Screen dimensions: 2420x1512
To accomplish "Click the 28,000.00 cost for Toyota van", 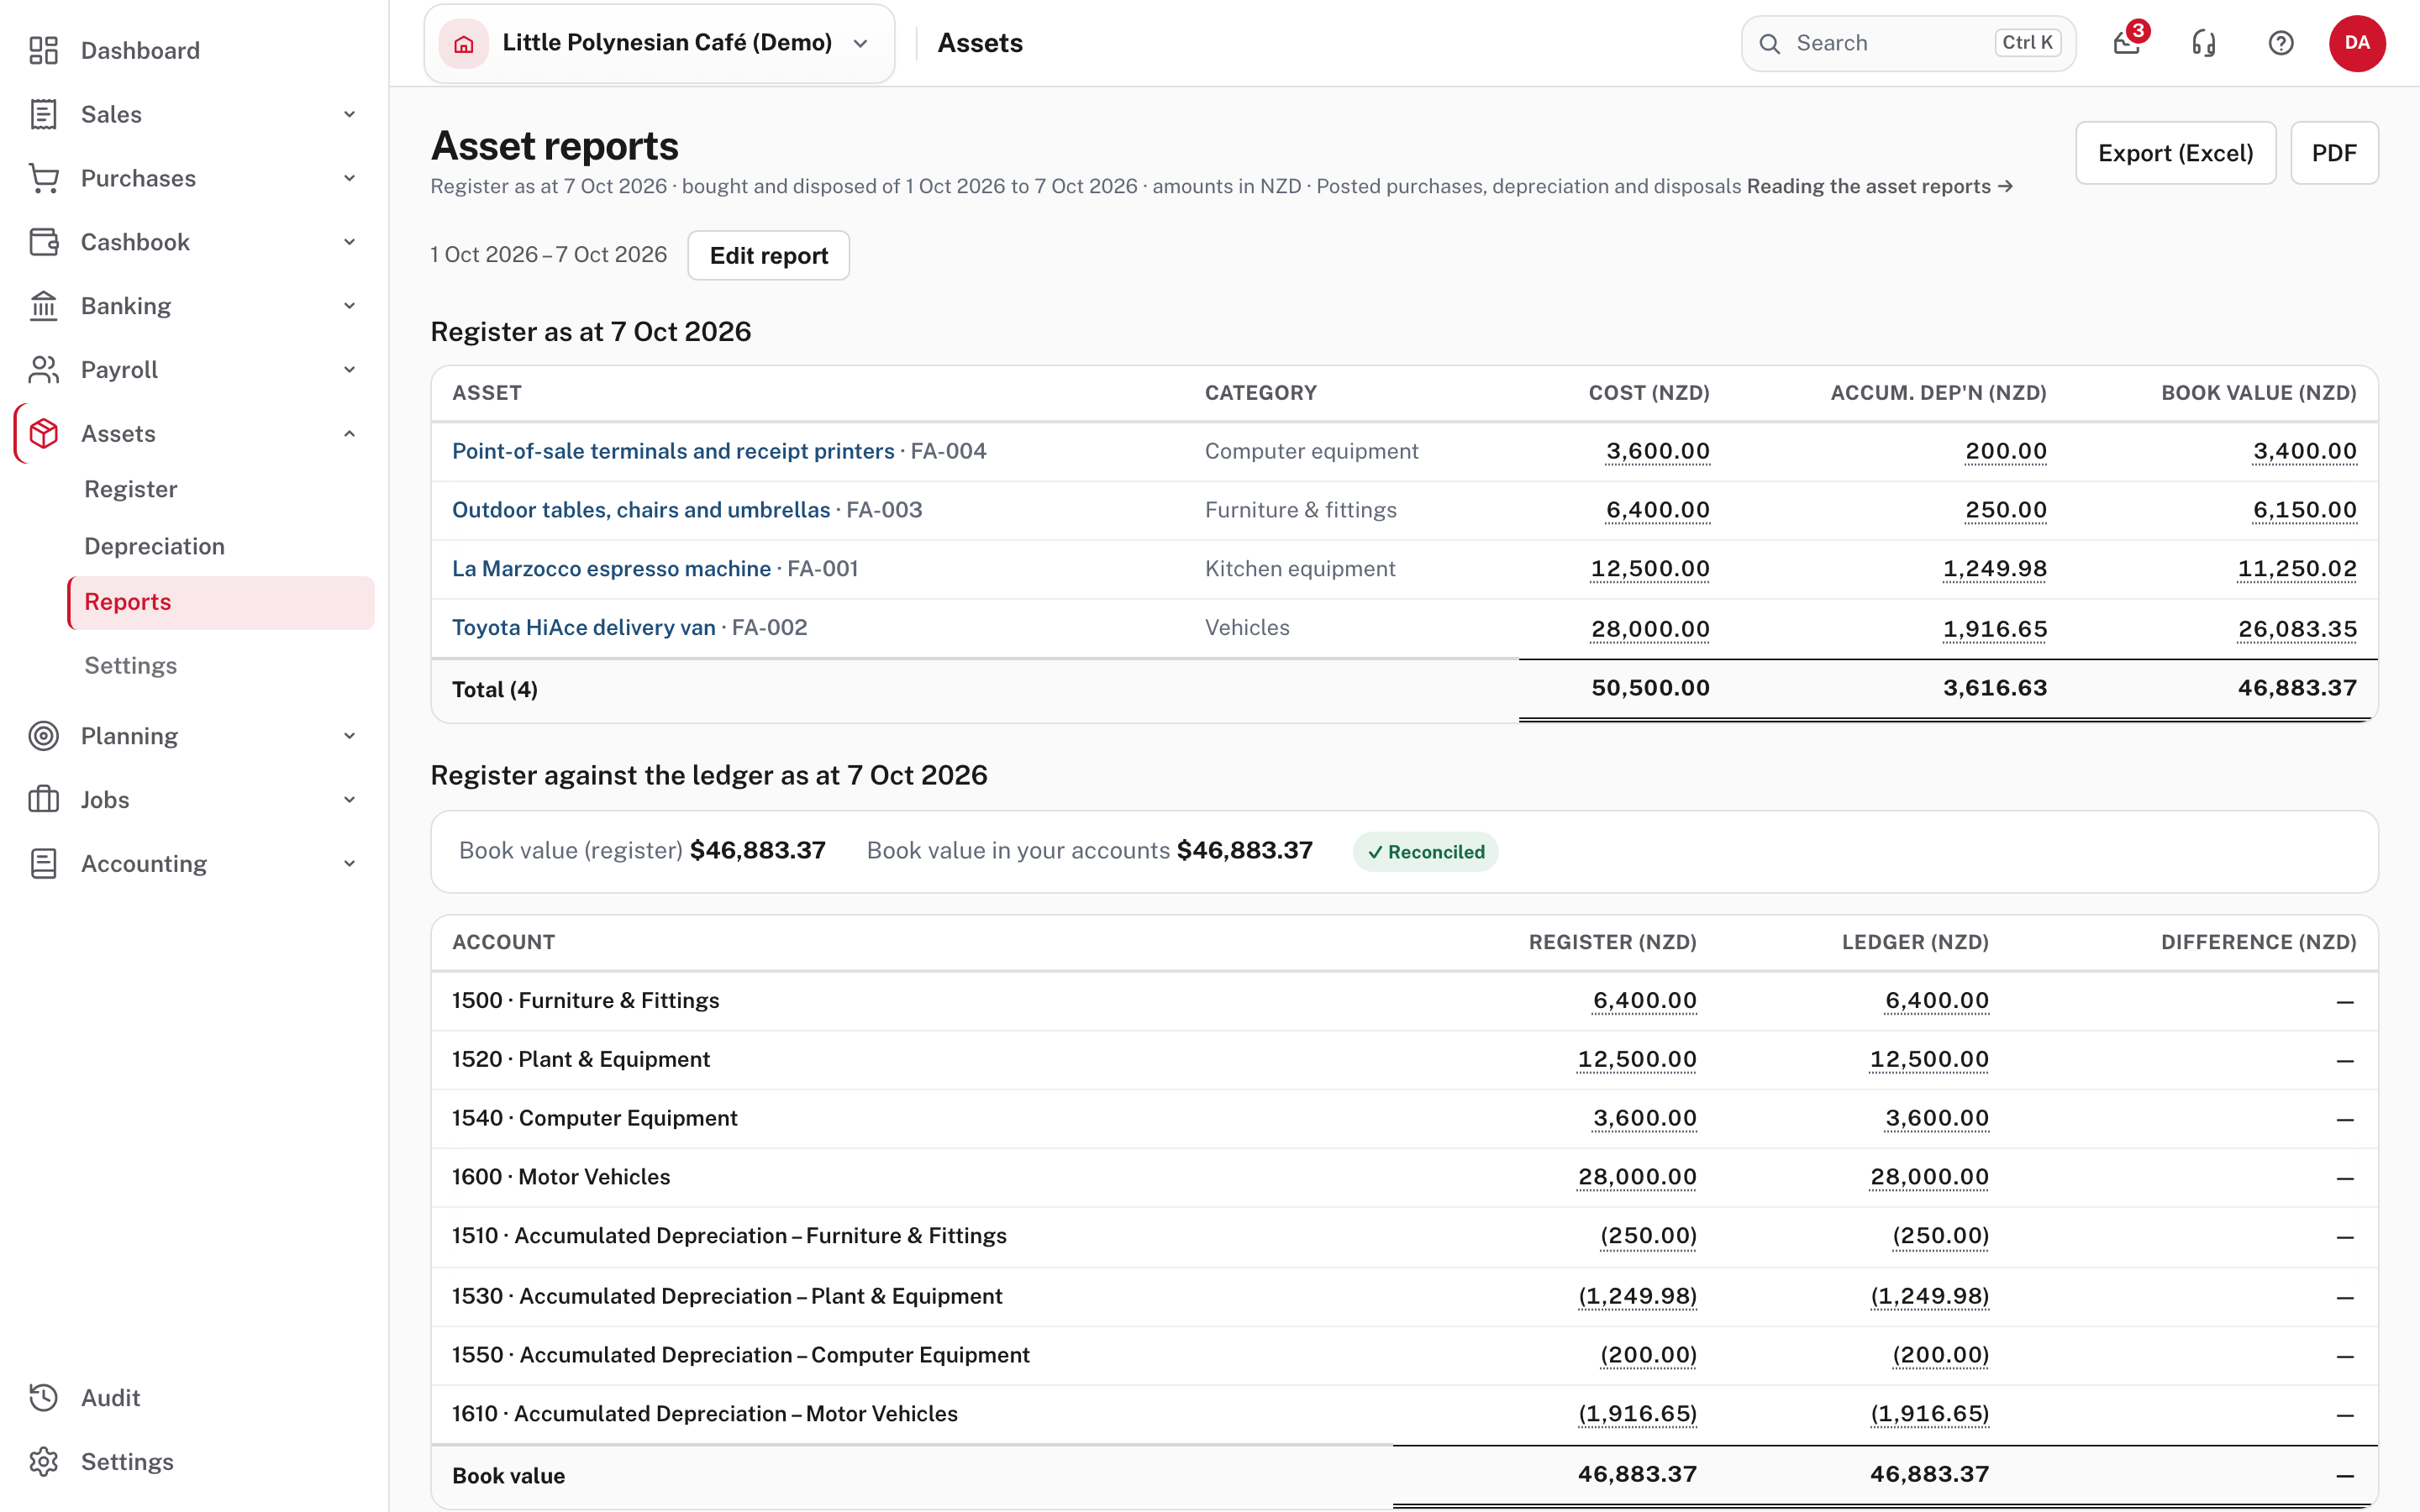I will (1650, 629).
